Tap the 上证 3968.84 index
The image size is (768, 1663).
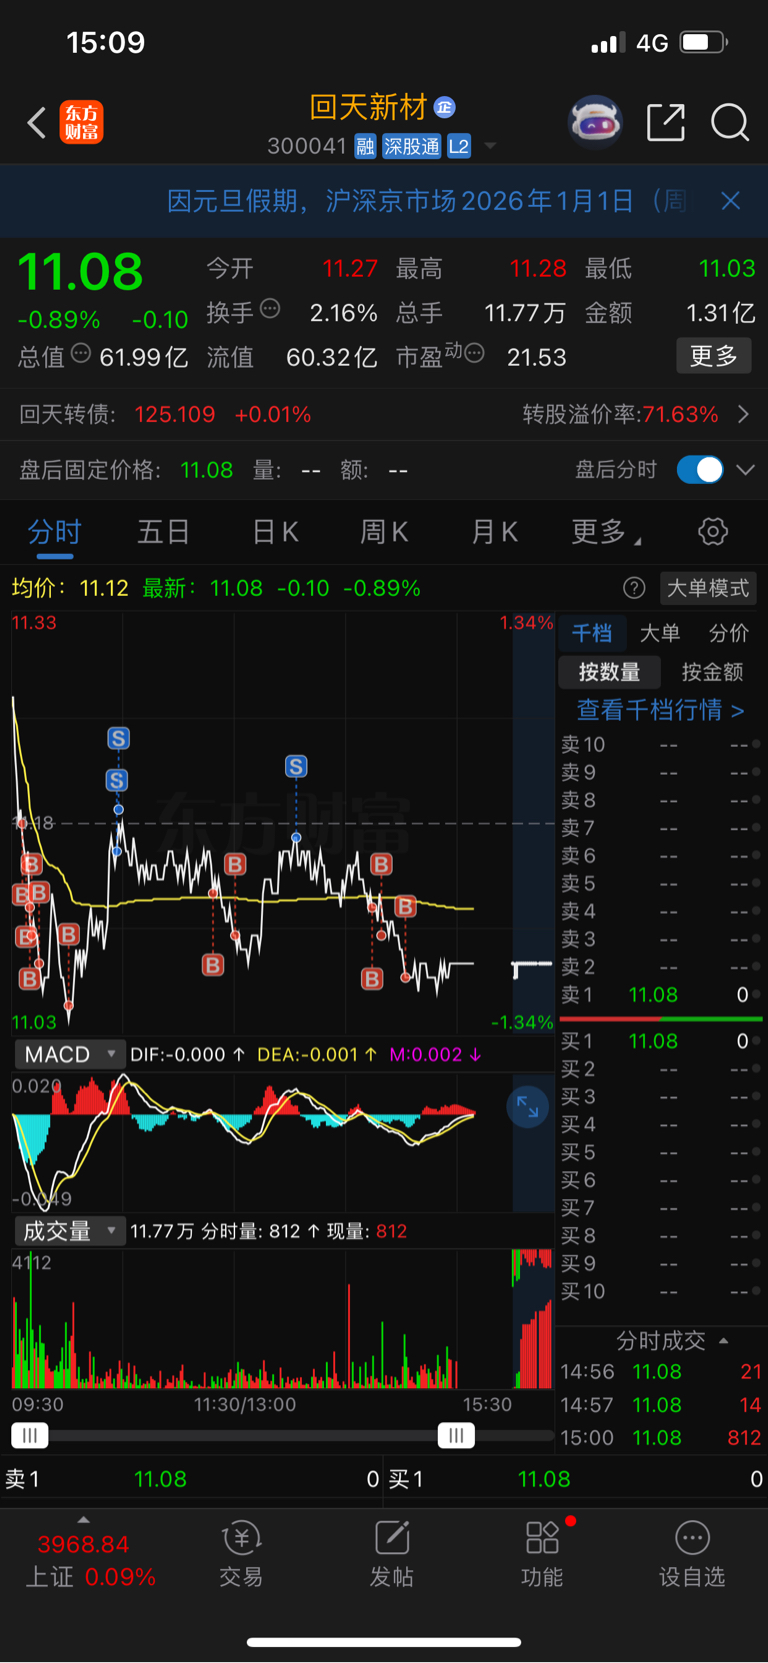[90, 1560]
